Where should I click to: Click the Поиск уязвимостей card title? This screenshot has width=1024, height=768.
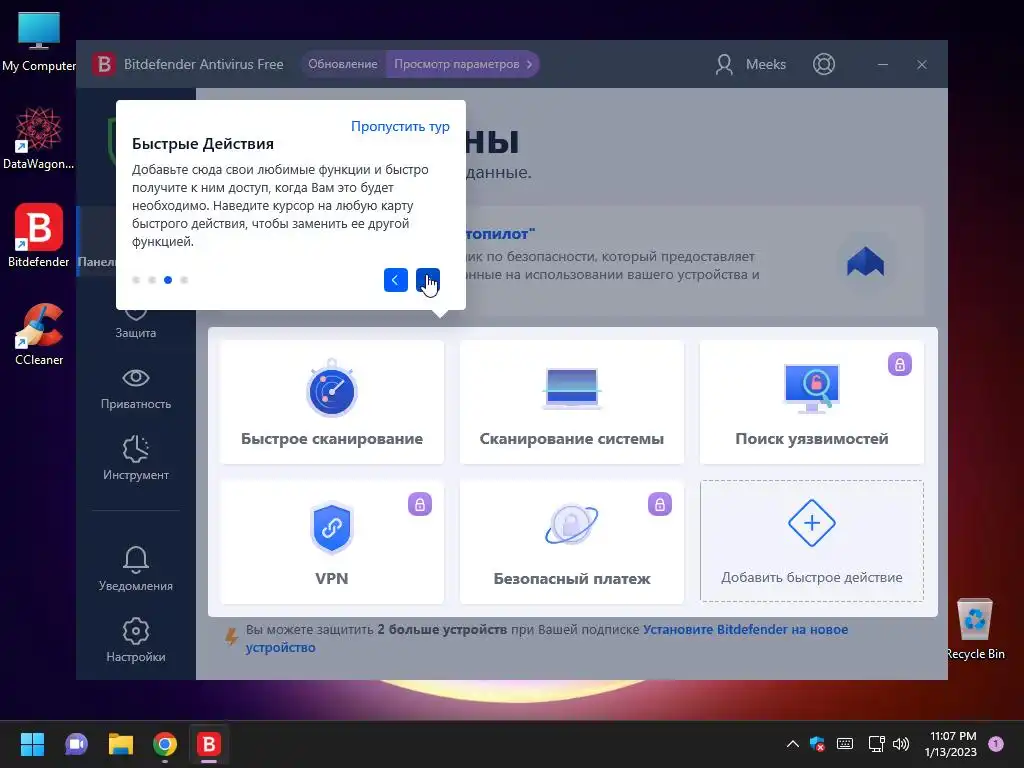tap(812, 439)
